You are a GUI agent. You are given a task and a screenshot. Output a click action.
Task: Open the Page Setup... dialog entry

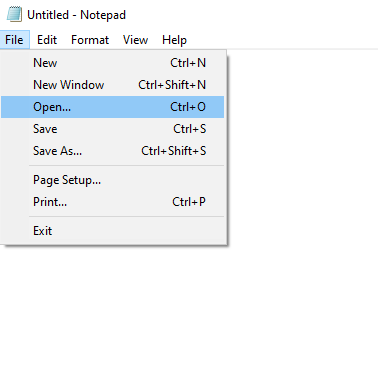(x=113, y=180)
